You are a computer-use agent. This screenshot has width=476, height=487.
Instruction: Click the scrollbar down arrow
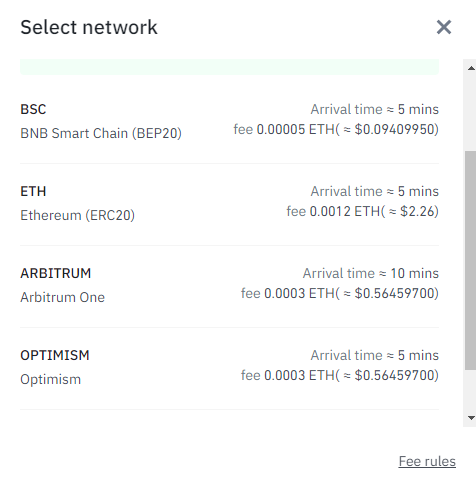click(x=471, y=418)
